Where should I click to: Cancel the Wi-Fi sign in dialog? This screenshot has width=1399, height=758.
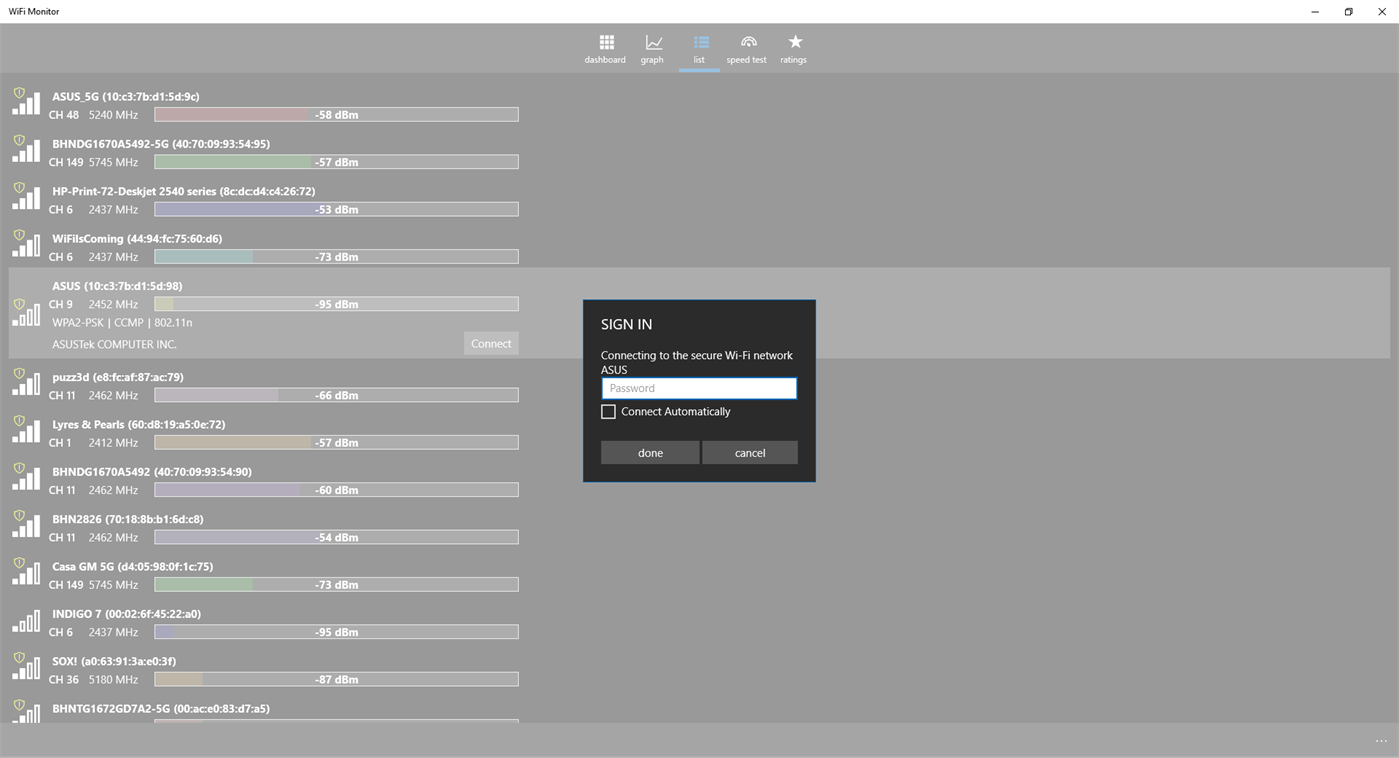[x=749, y=452]
